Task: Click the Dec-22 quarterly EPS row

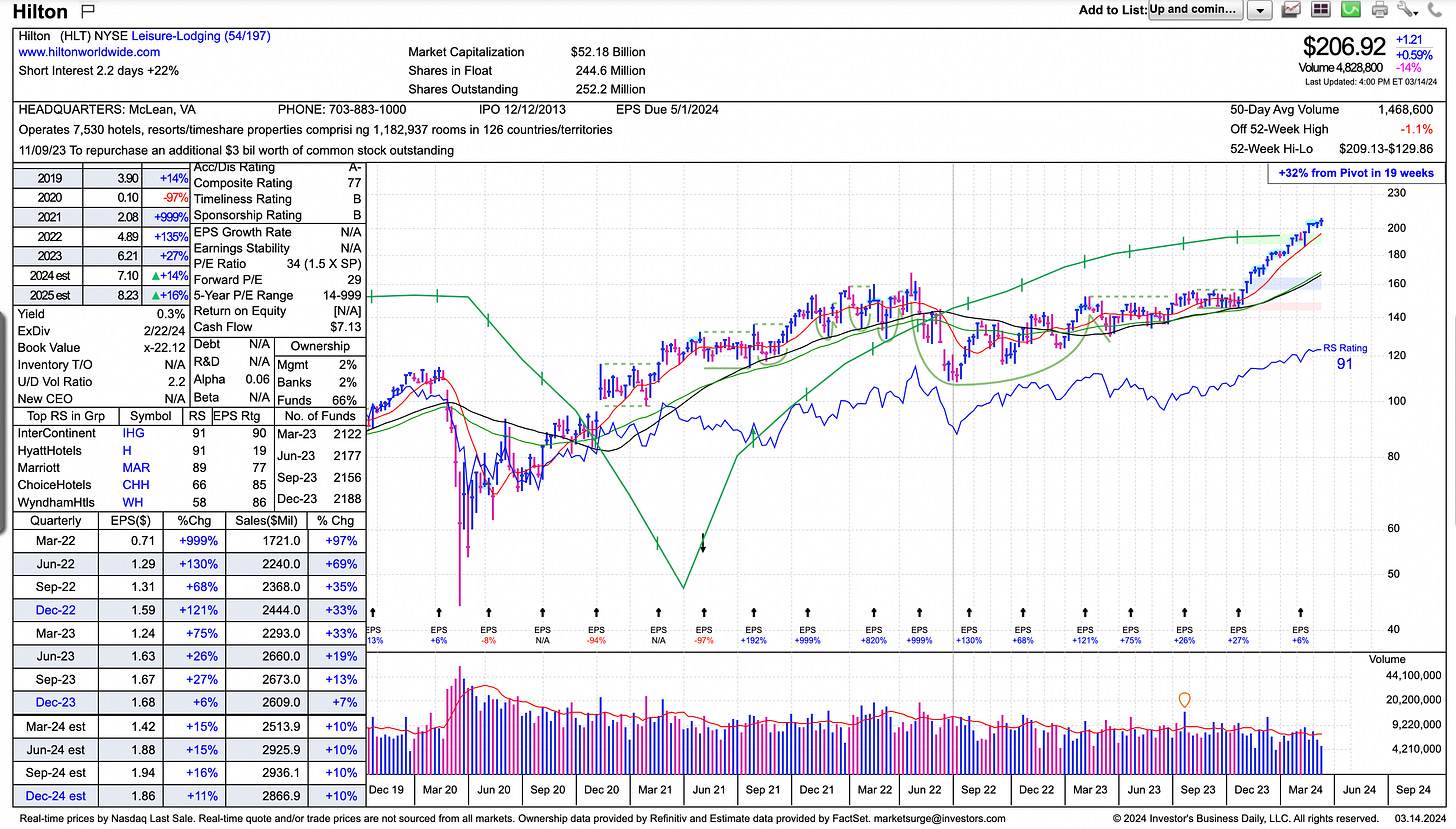Action: [x=190, y=609]
